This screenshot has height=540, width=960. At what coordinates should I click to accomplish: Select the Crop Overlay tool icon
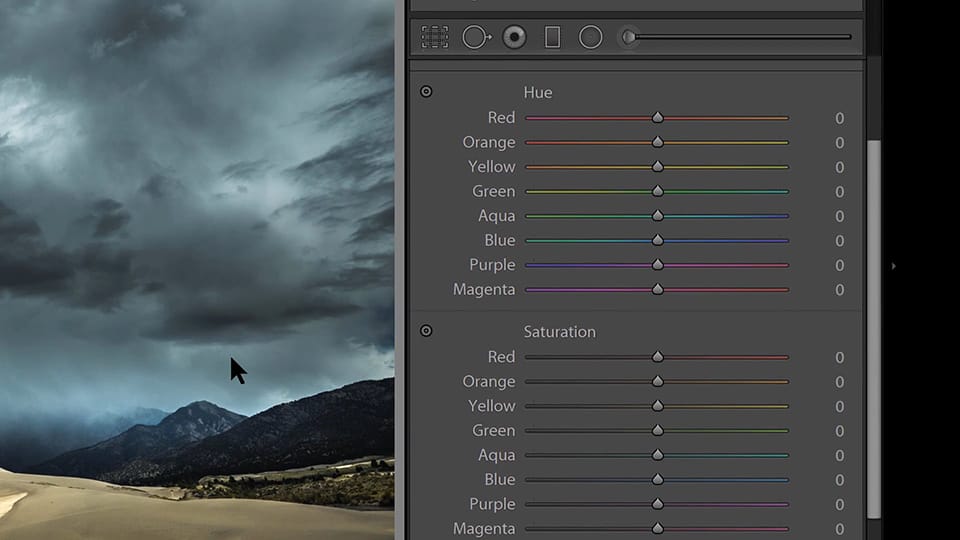coord(435,37)
